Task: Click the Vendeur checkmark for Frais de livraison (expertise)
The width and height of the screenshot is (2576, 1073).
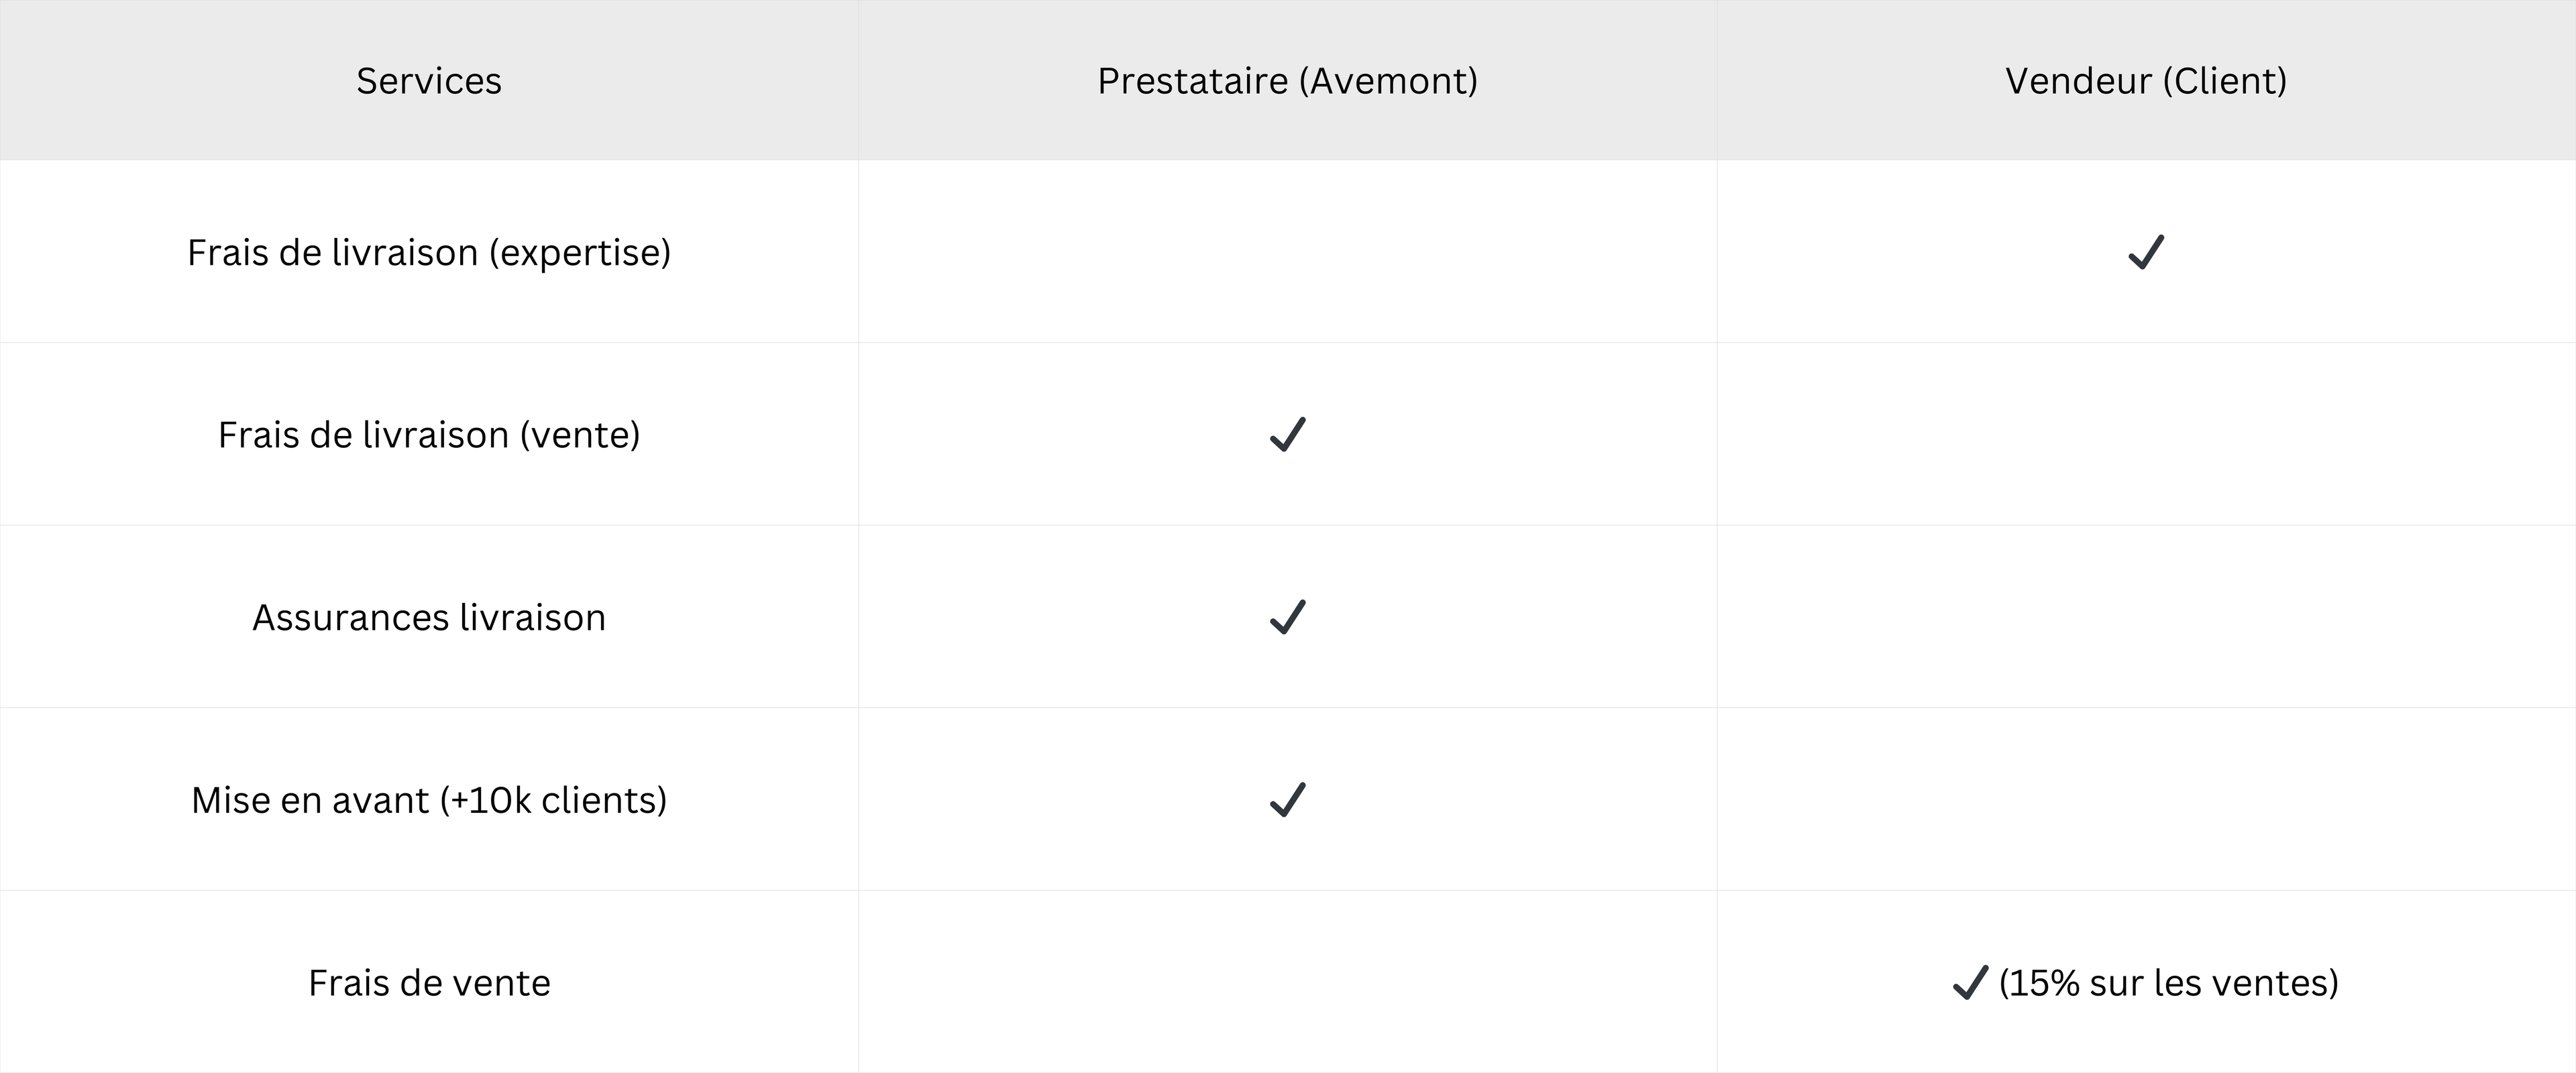Action: point(2146,252)
